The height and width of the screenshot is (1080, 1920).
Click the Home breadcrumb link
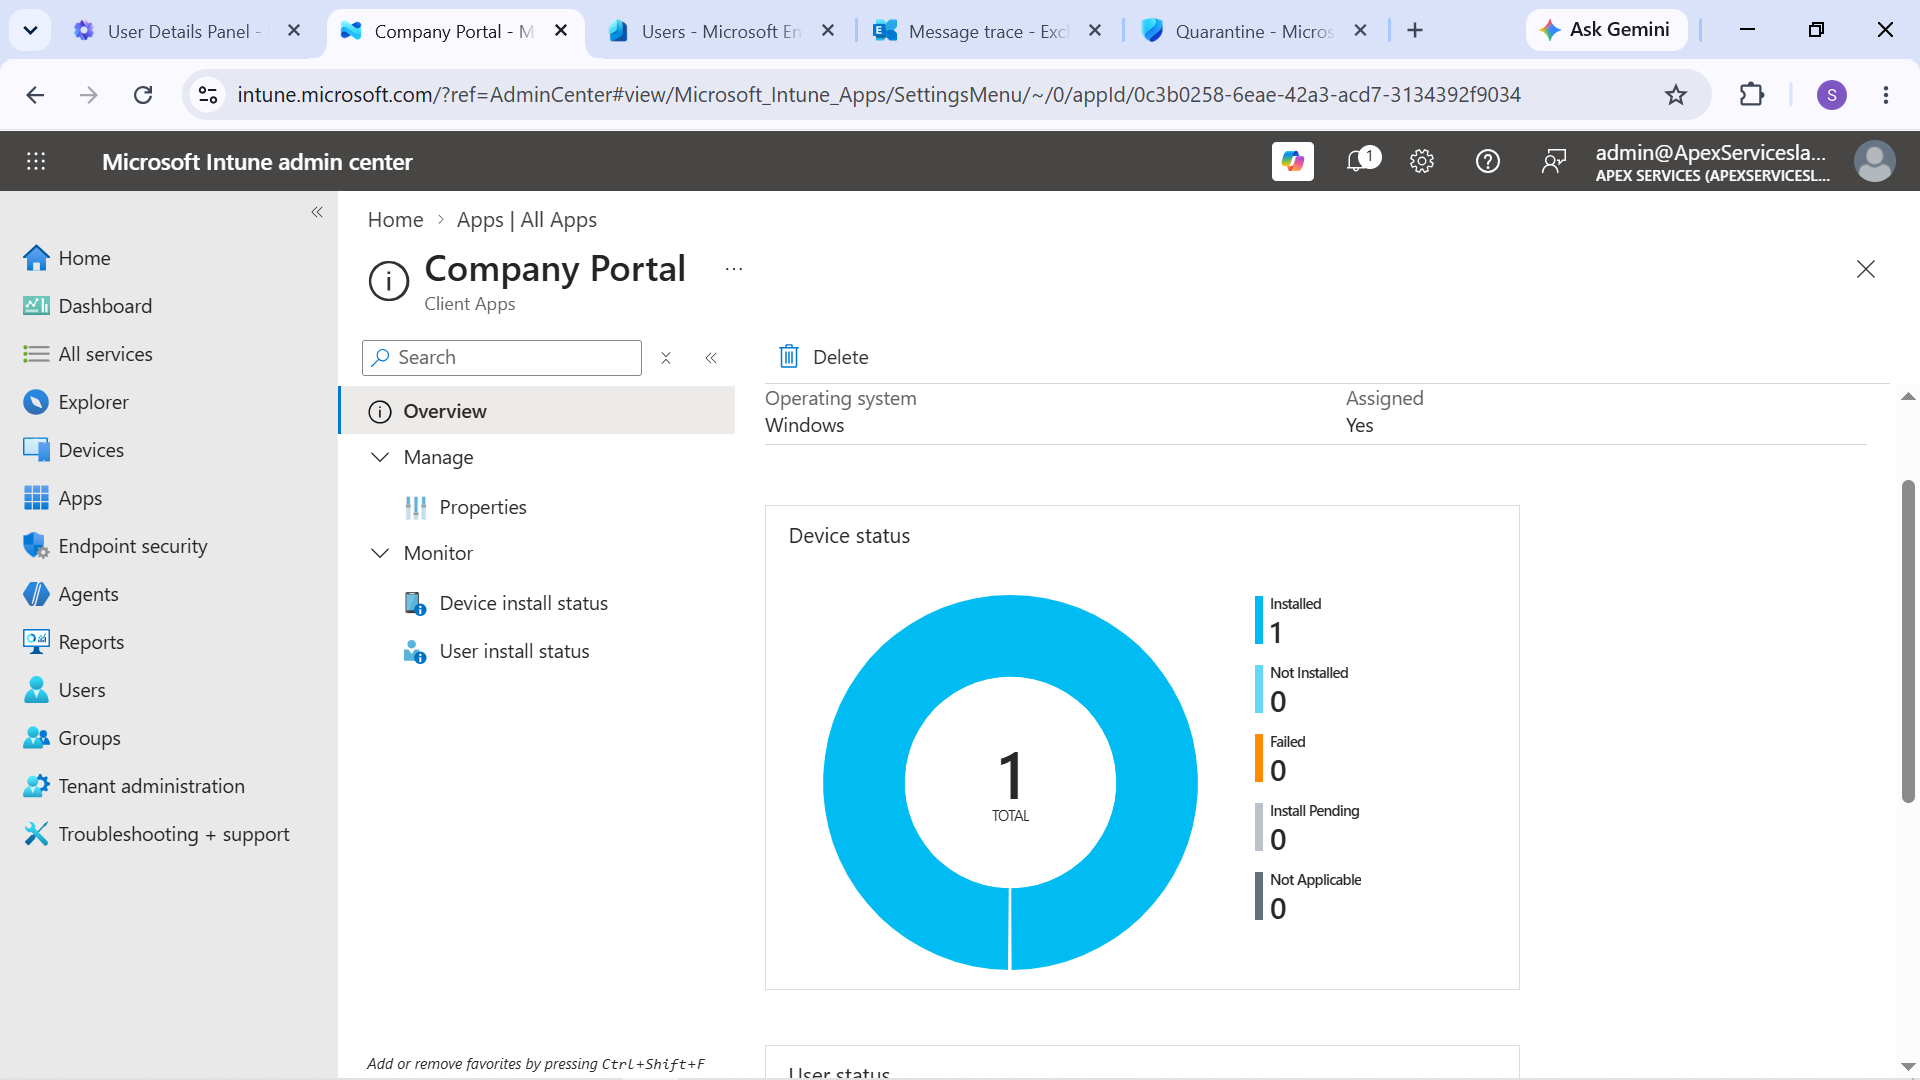point(395,220)
